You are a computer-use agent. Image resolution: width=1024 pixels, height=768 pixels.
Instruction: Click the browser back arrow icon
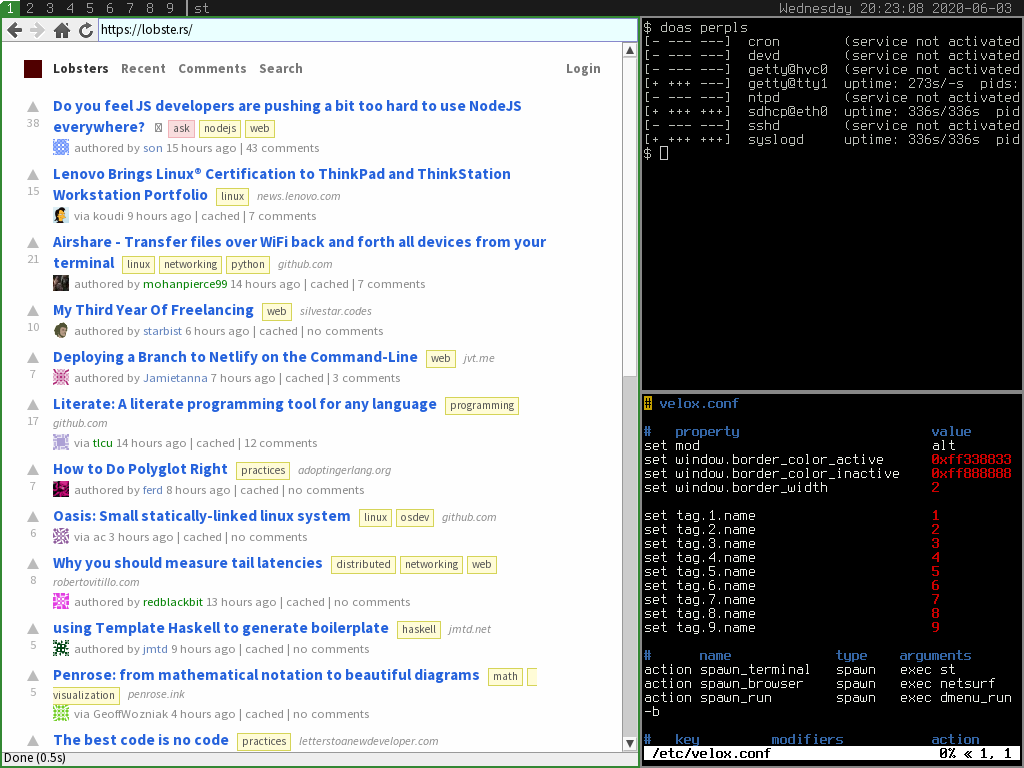point(14,30)
